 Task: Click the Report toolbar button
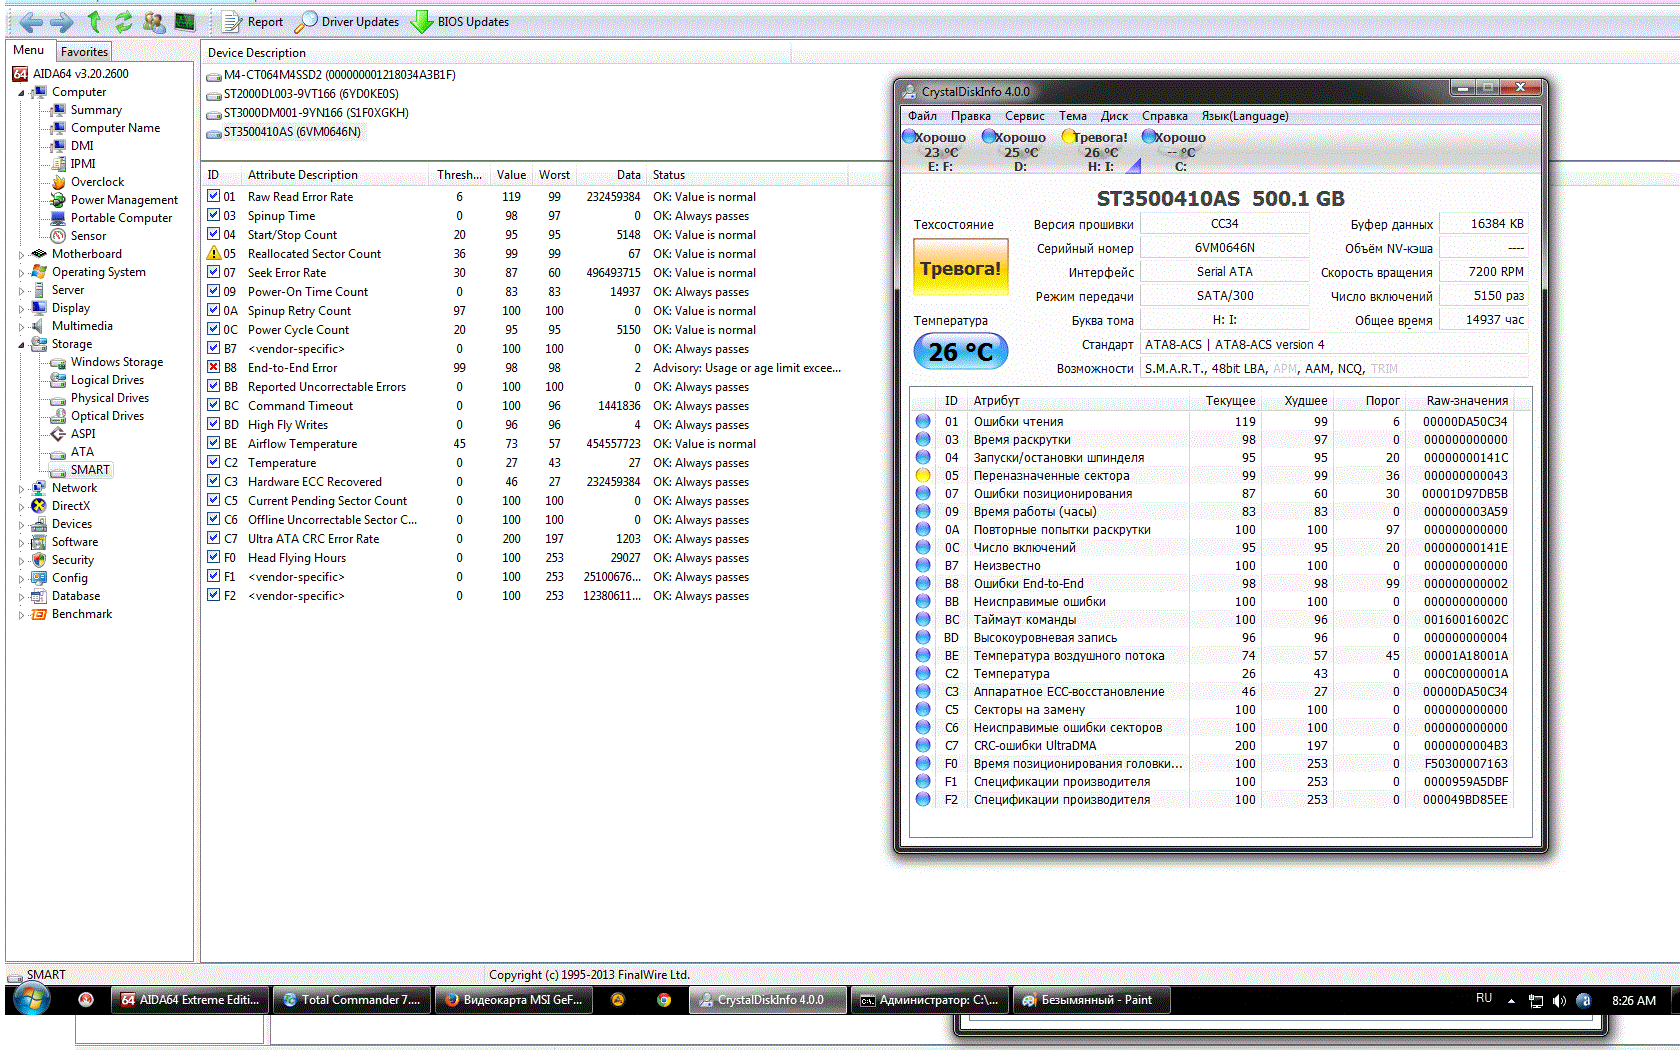253,21
